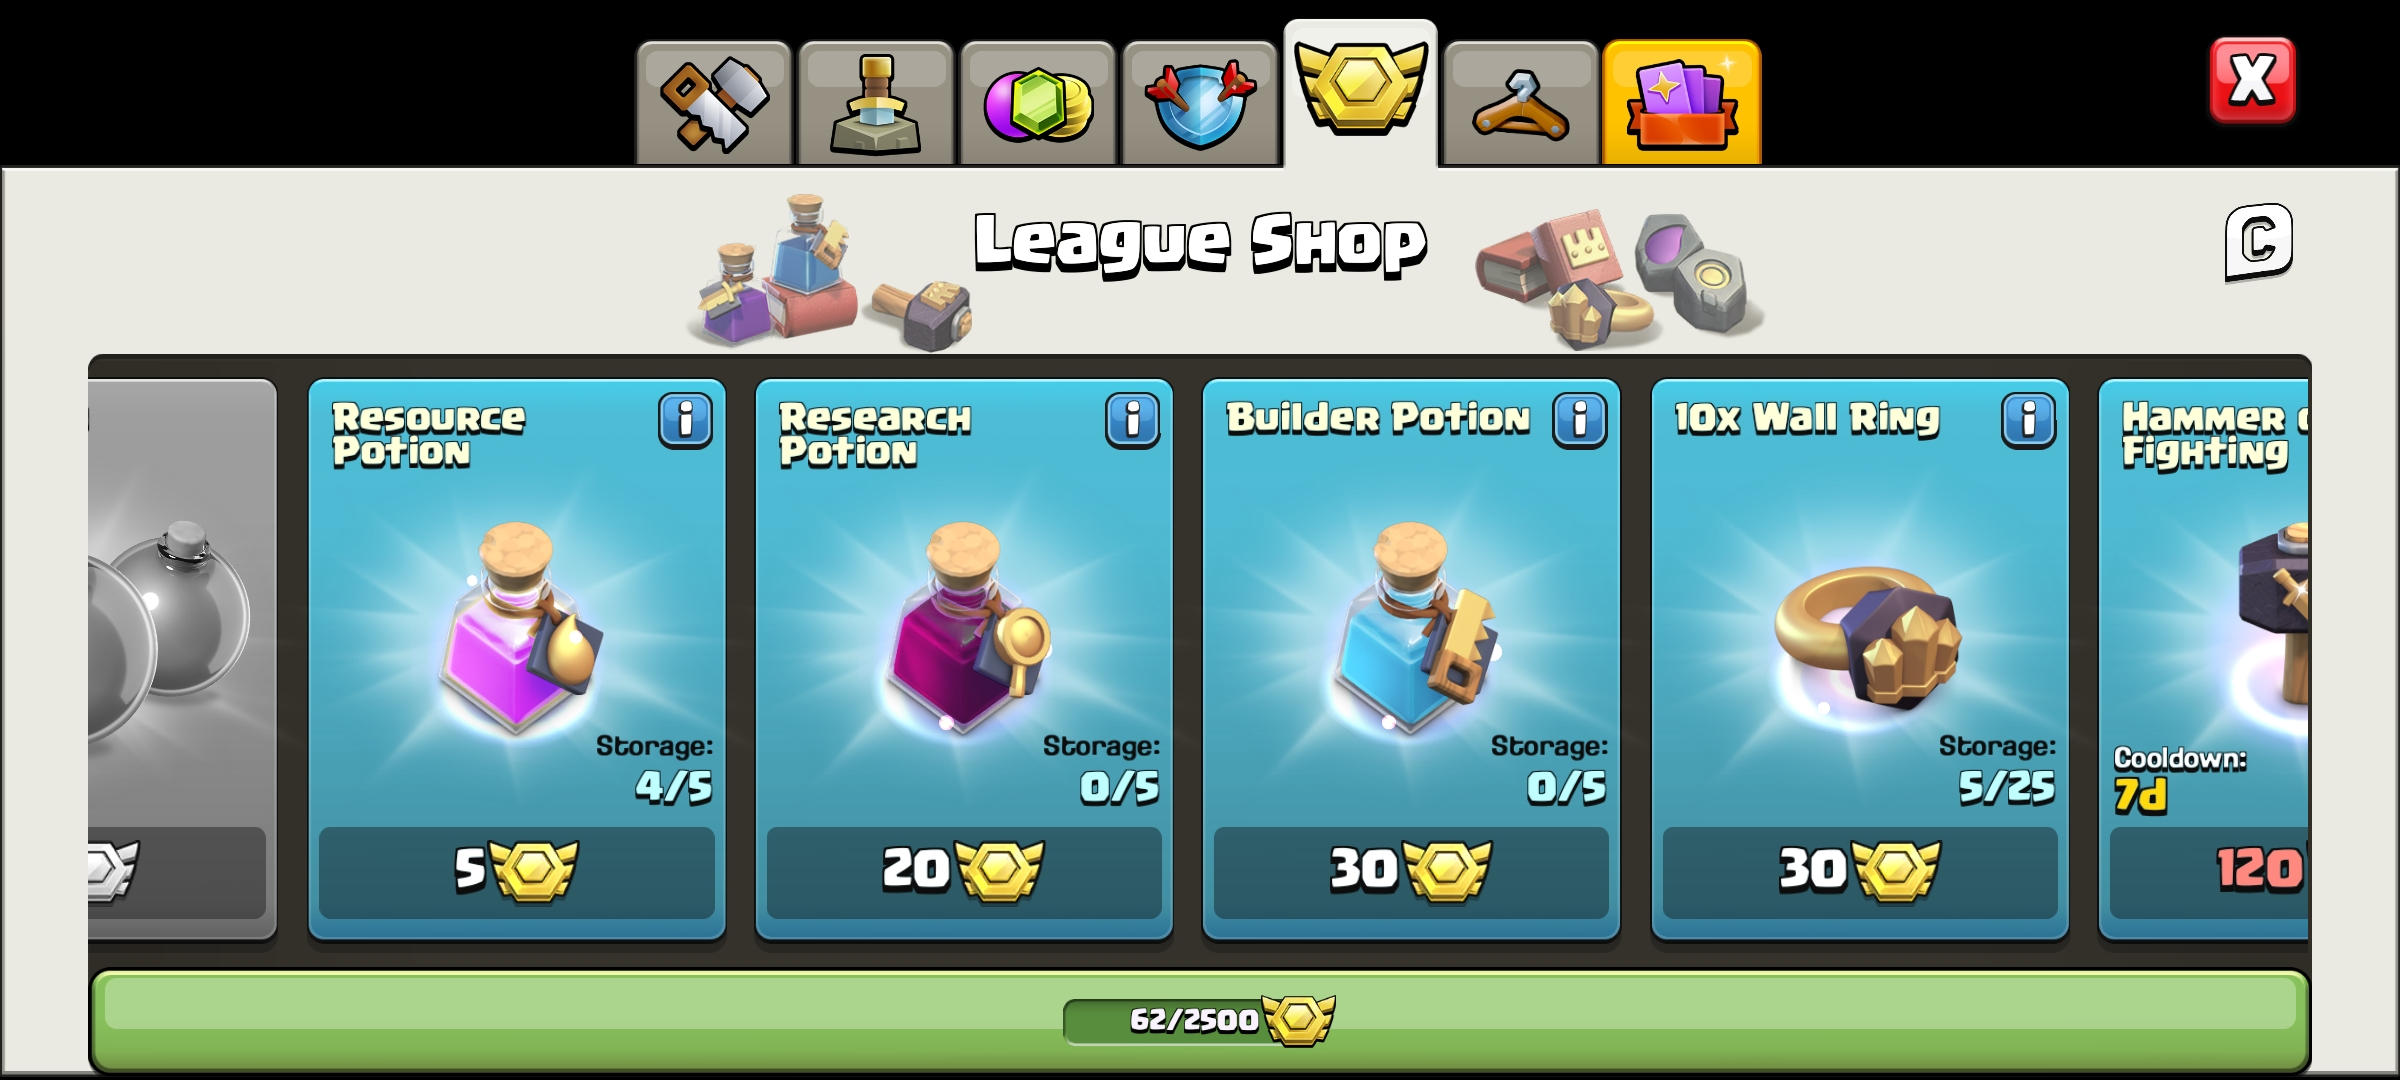The width and height of the screenshot is (2400, 1080).
Task: Close the League Shop with red X
Action: [2253, 80]
